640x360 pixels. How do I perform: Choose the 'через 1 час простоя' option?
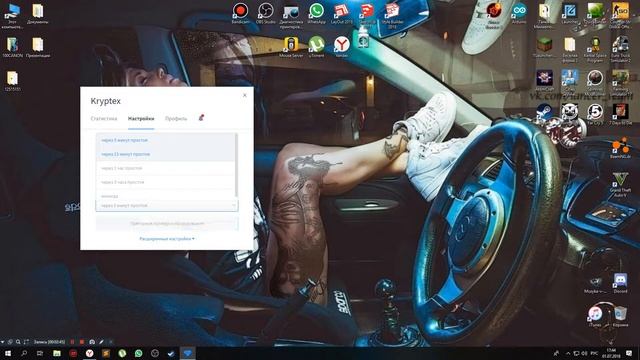165,168
